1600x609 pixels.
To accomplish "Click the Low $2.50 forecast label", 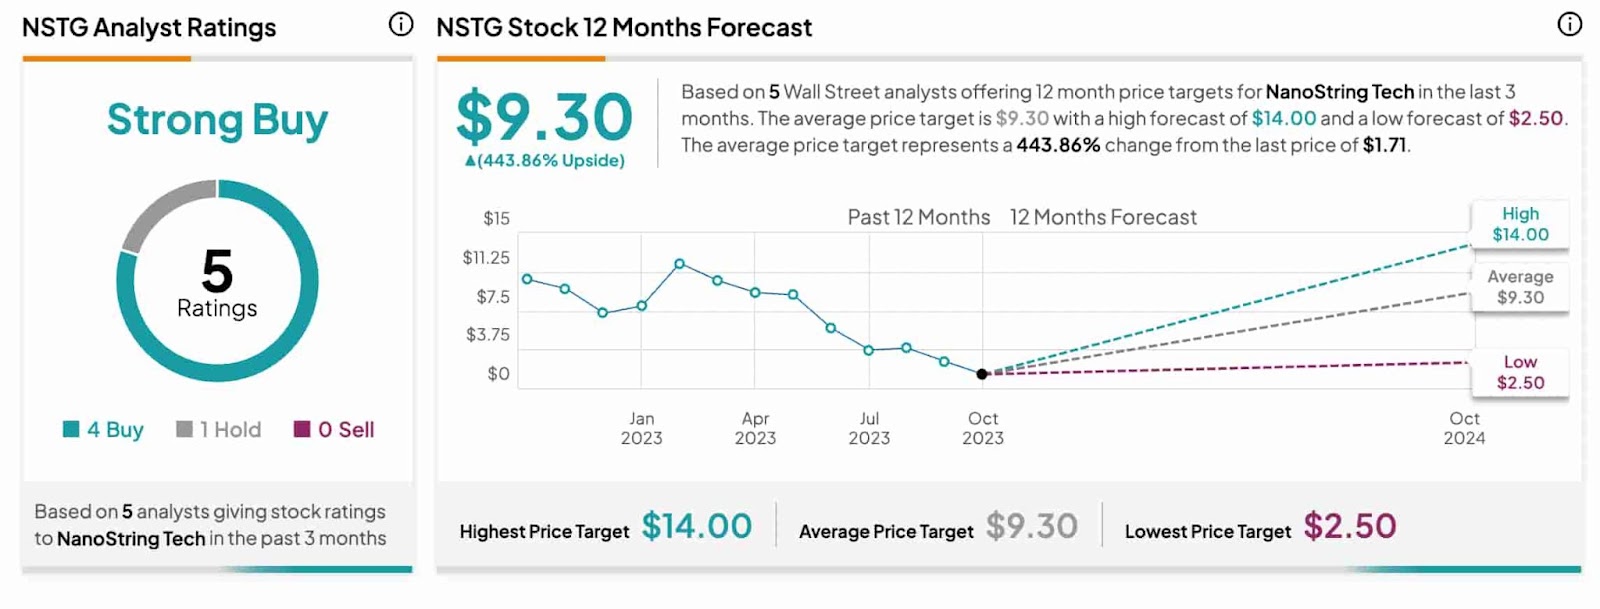I will 1520,372.
